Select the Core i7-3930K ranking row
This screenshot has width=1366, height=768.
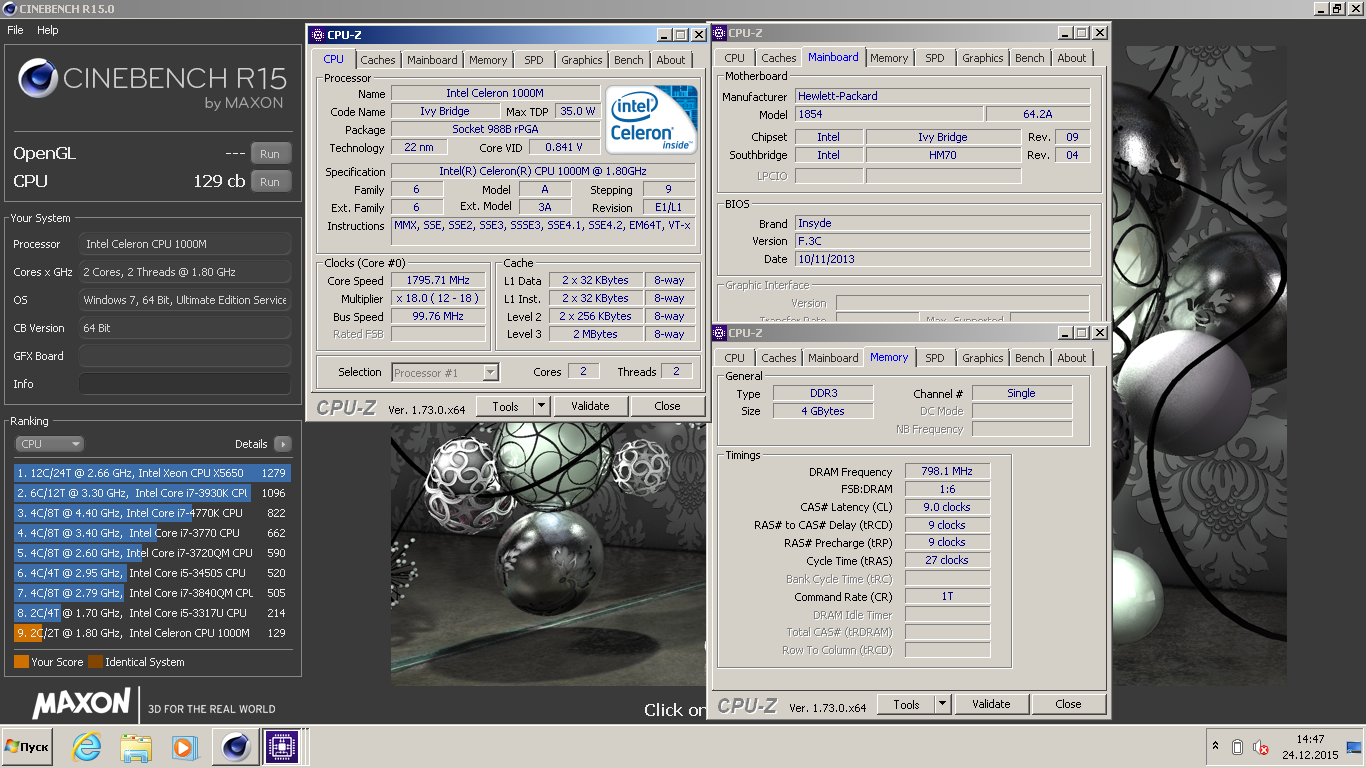pos(152,493)
